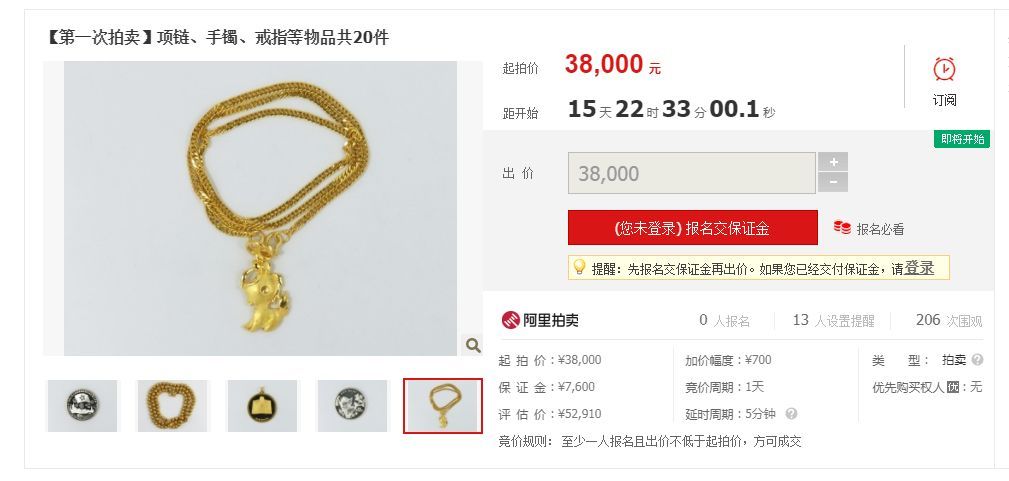Click the help icon beside 延时周期 5分钟
This screenshot has width=1009, height=481.
point(791,414)
